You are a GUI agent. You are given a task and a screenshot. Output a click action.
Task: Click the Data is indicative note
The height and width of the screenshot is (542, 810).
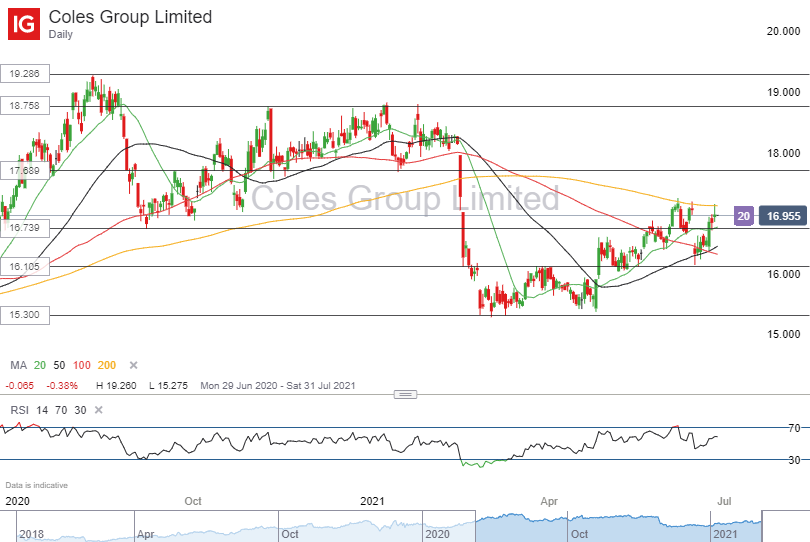37,485
